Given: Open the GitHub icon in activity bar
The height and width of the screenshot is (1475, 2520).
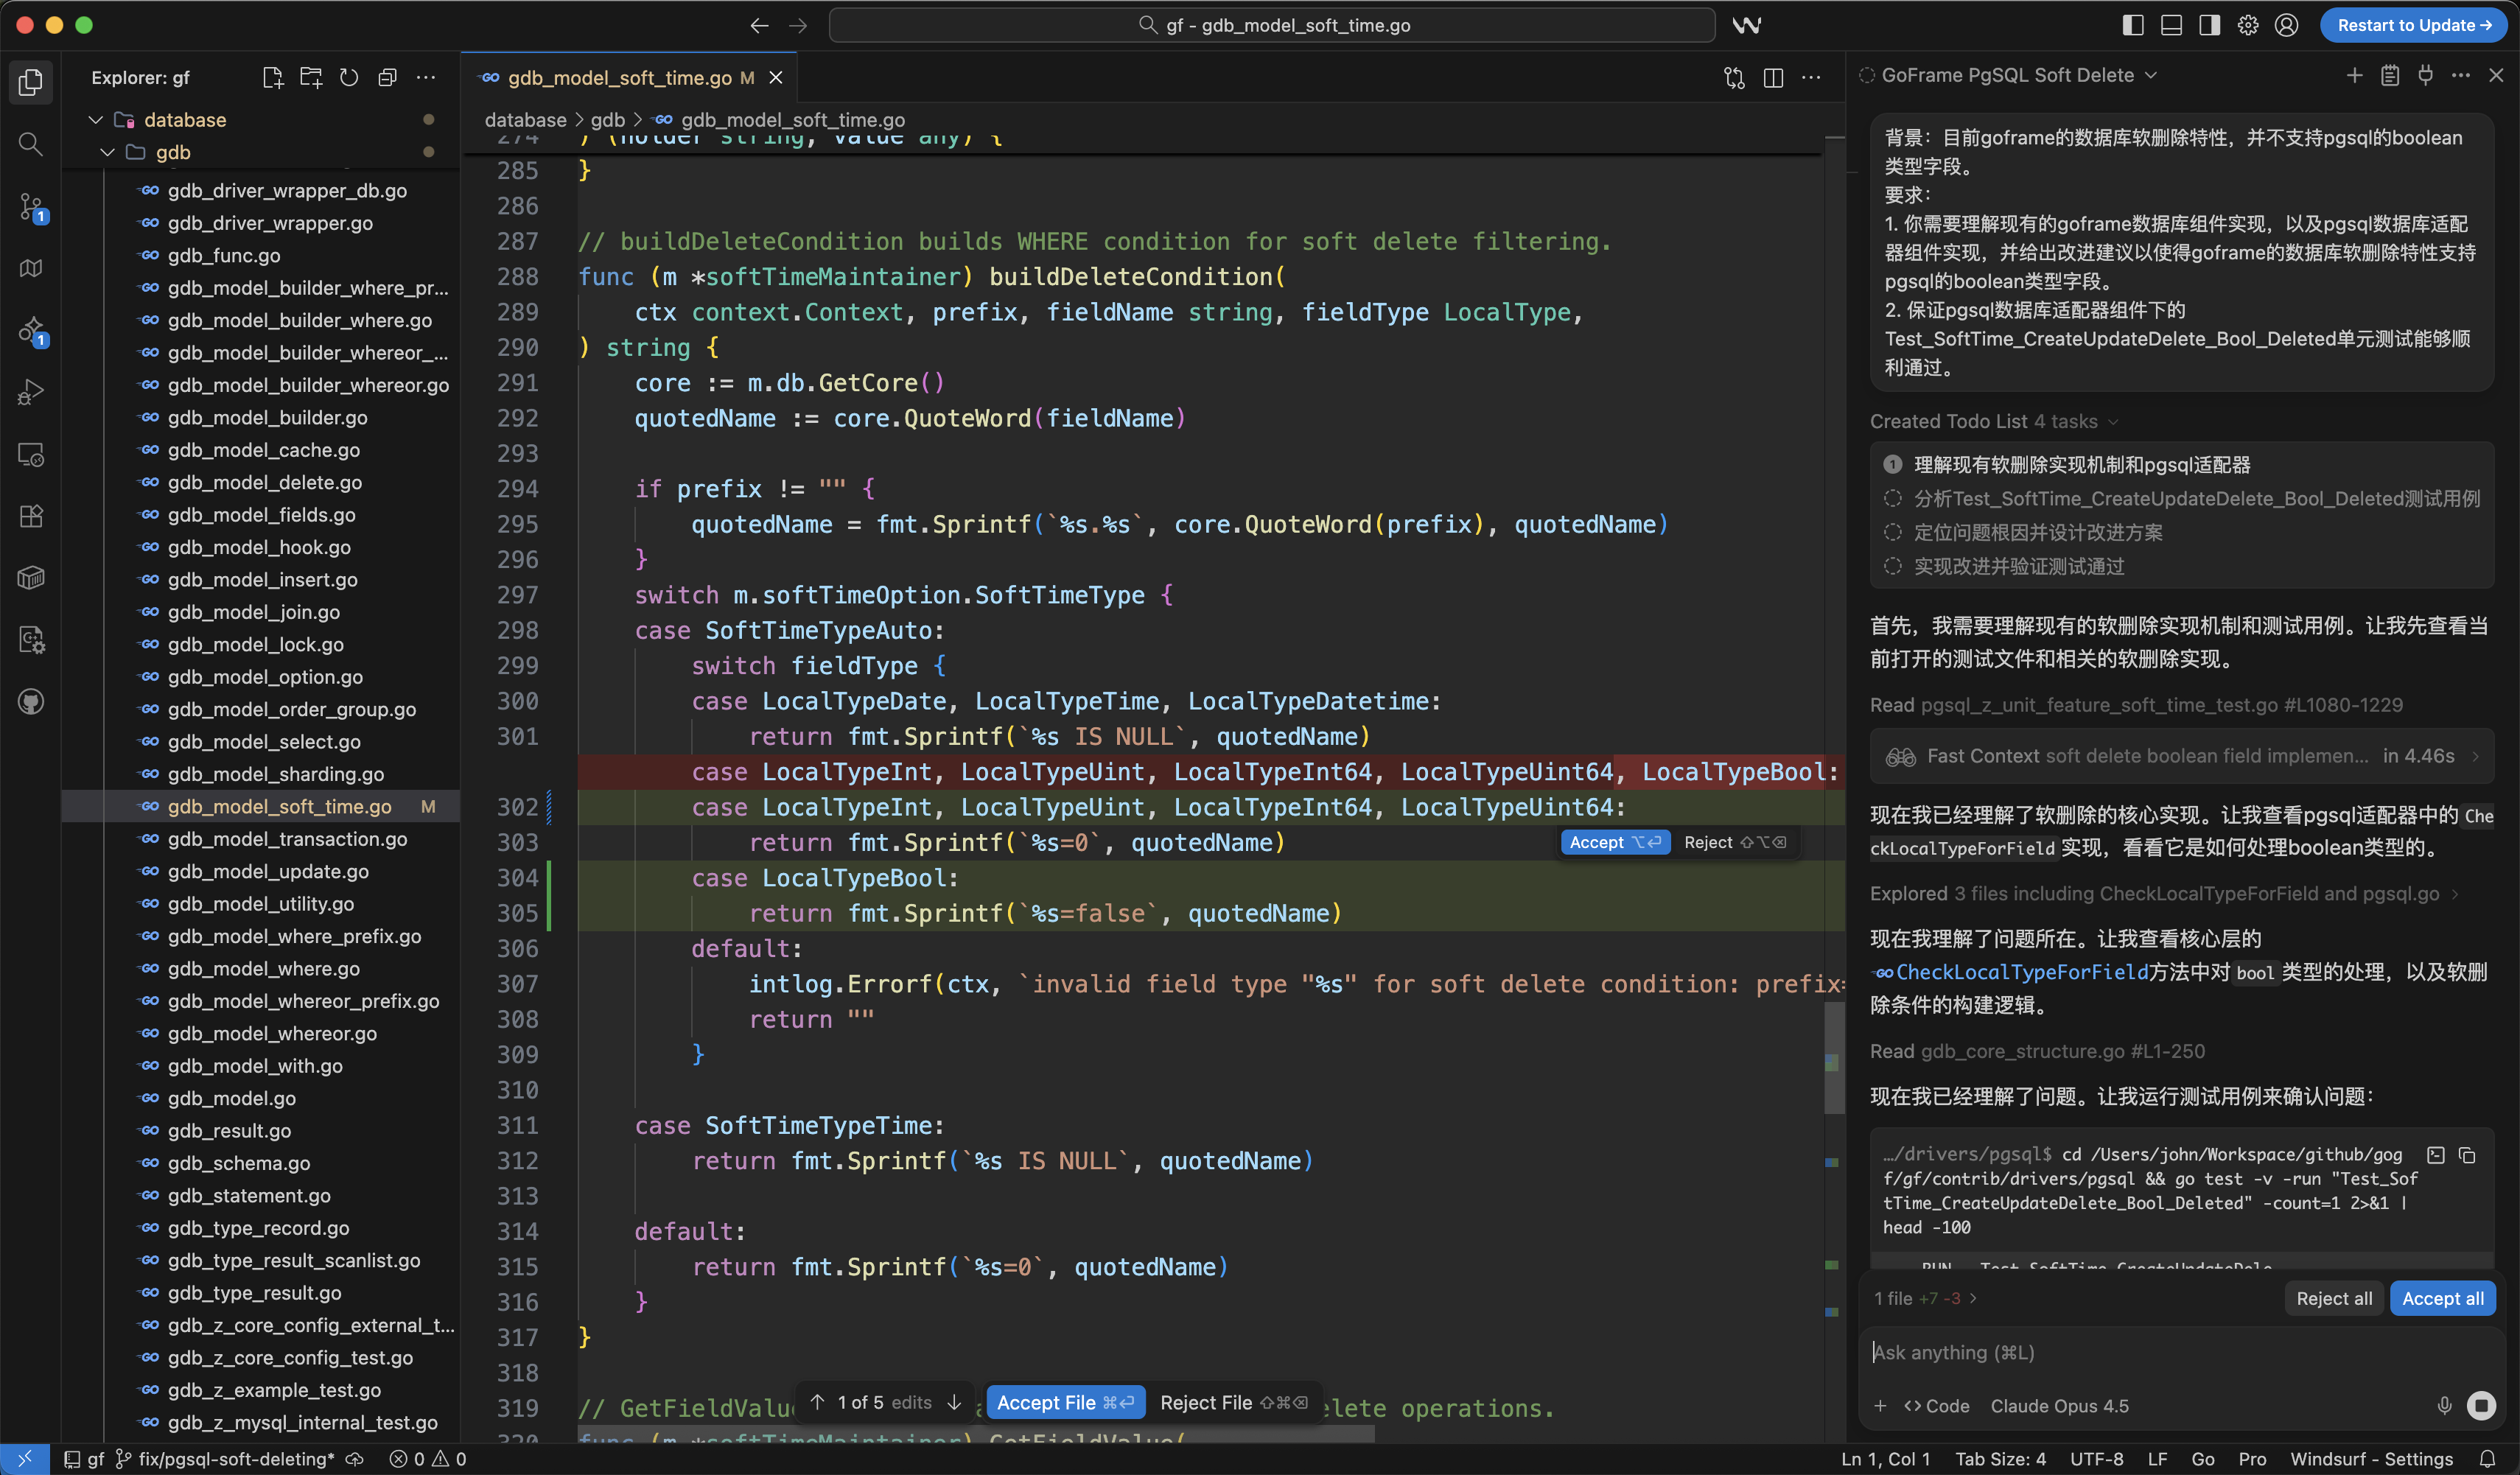Looking at the screenshot, I should tap(31, 702).
